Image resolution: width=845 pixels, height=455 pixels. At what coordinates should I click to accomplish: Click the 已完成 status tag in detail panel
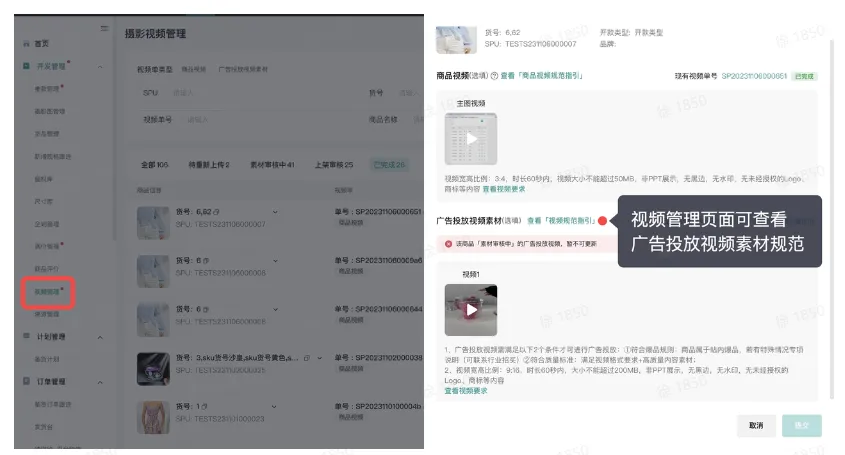[805, 77]
